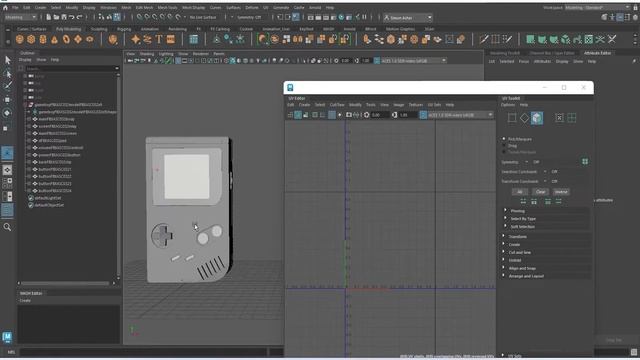The height and width of the screenshot is (360, 640).
Task: Create a polygon cube from the shelf
Action: (x=31, y=39)
